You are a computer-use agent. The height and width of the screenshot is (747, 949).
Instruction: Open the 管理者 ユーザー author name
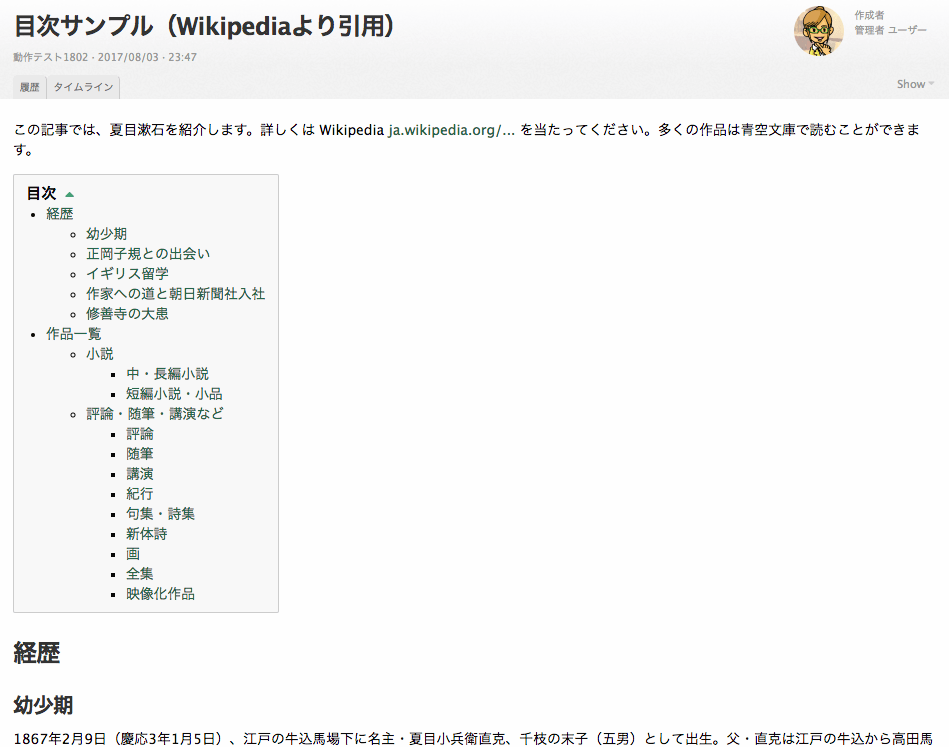(890, 30)
